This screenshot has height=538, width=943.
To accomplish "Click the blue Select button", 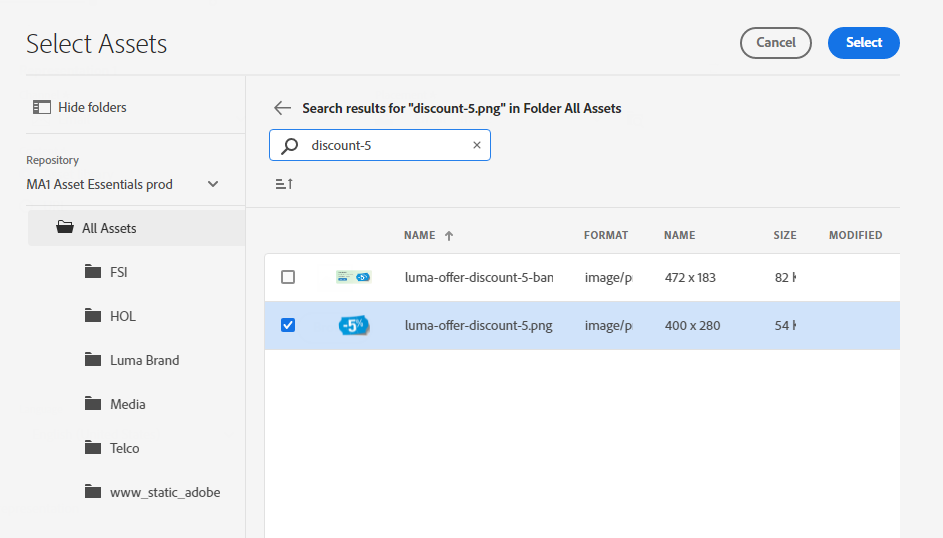I will click(864, 43).
